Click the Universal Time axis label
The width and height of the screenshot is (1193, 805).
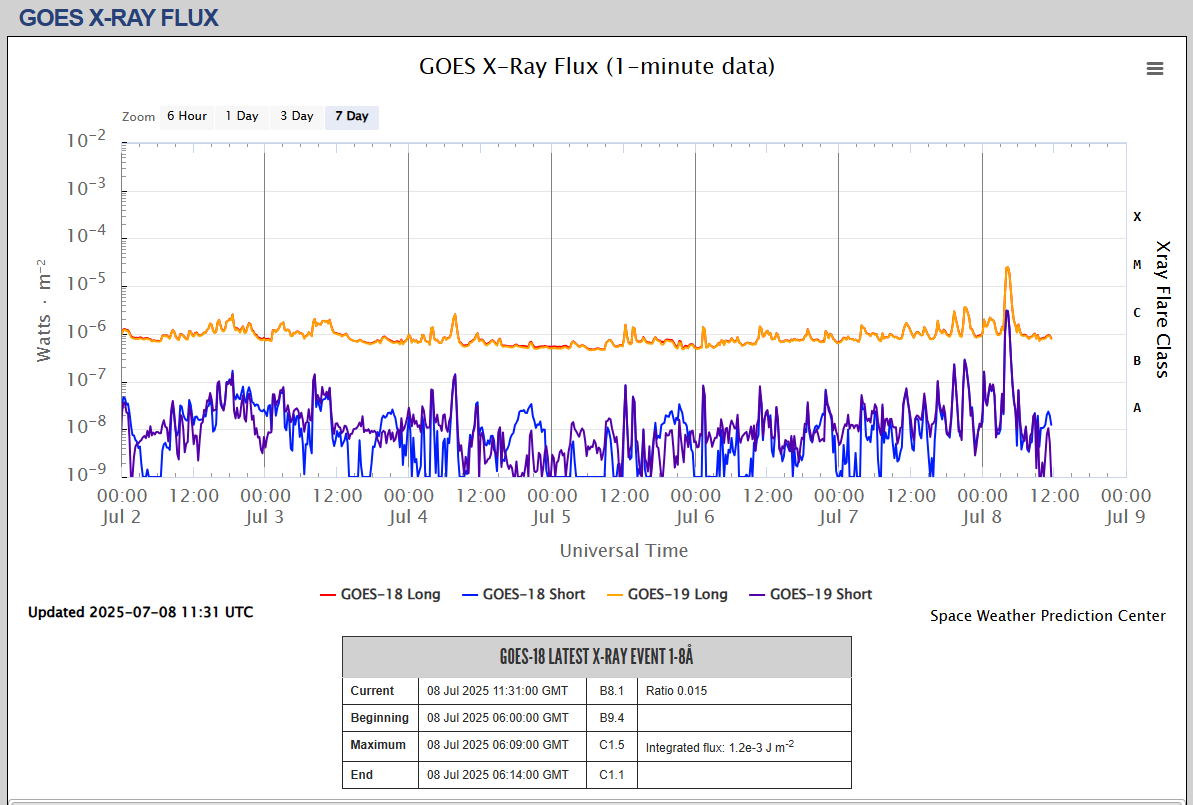(624, 551)
